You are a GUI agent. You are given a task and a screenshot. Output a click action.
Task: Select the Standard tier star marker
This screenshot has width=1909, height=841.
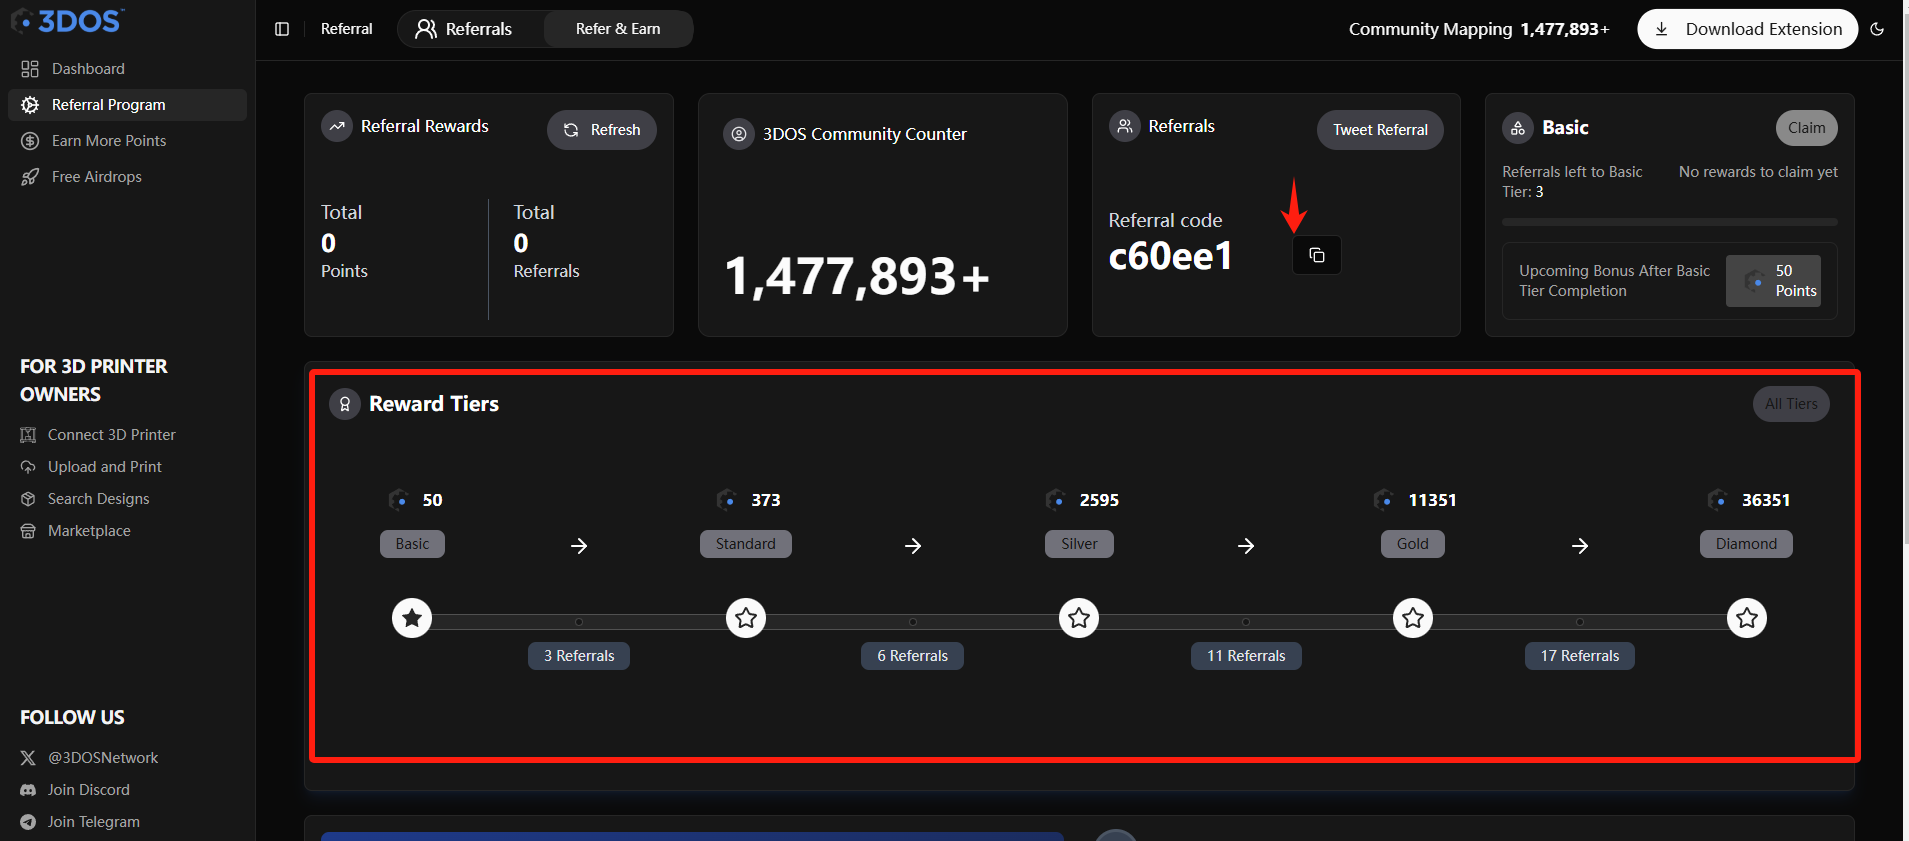point(746,618)
